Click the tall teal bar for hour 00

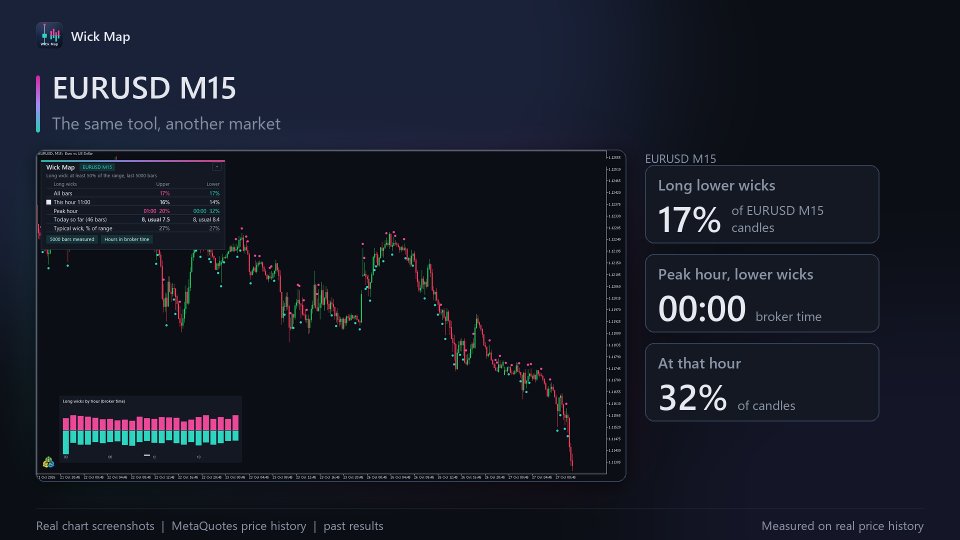pos(66,441)
